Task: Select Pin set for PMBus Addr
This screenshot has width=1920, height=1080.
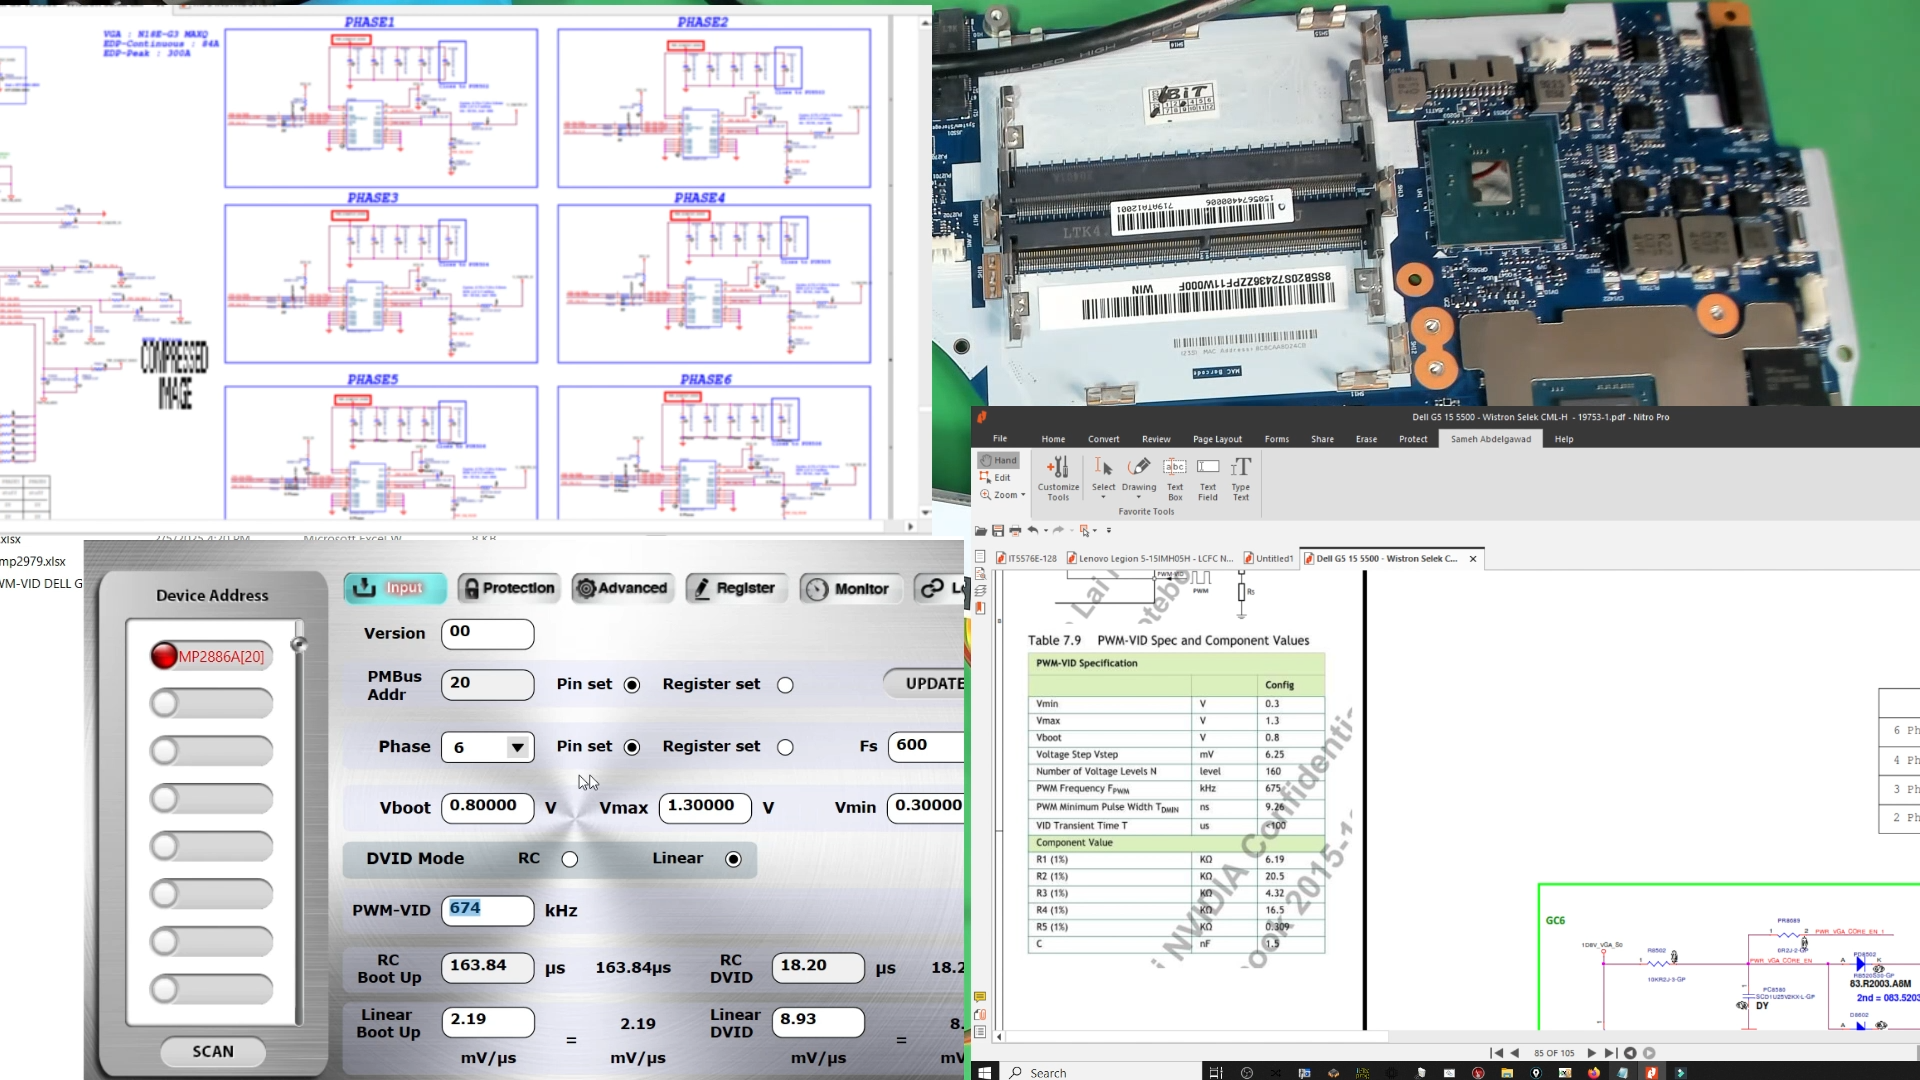Action: [632, 685]
